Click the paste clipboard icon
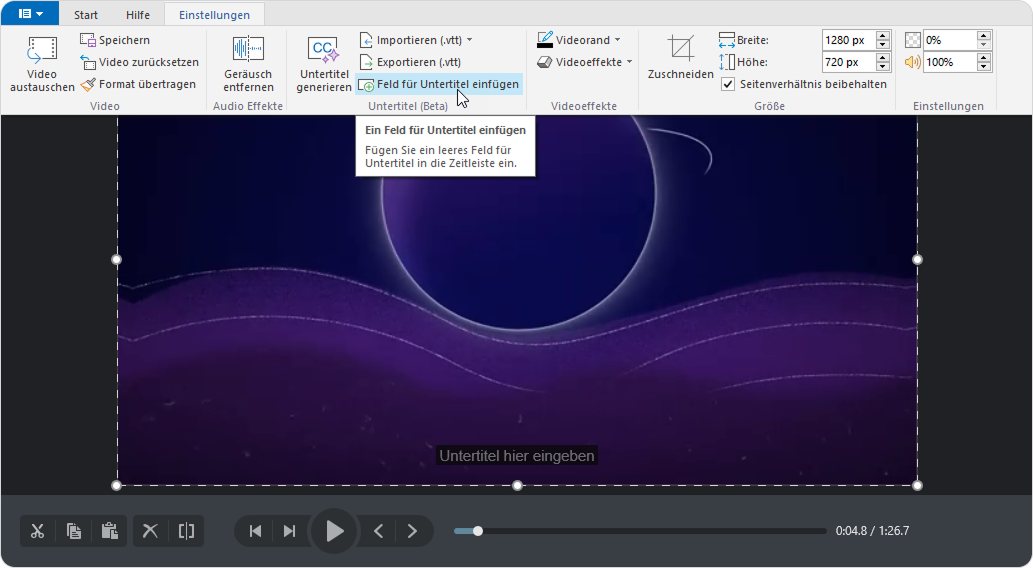 click(x=109, y=531)
